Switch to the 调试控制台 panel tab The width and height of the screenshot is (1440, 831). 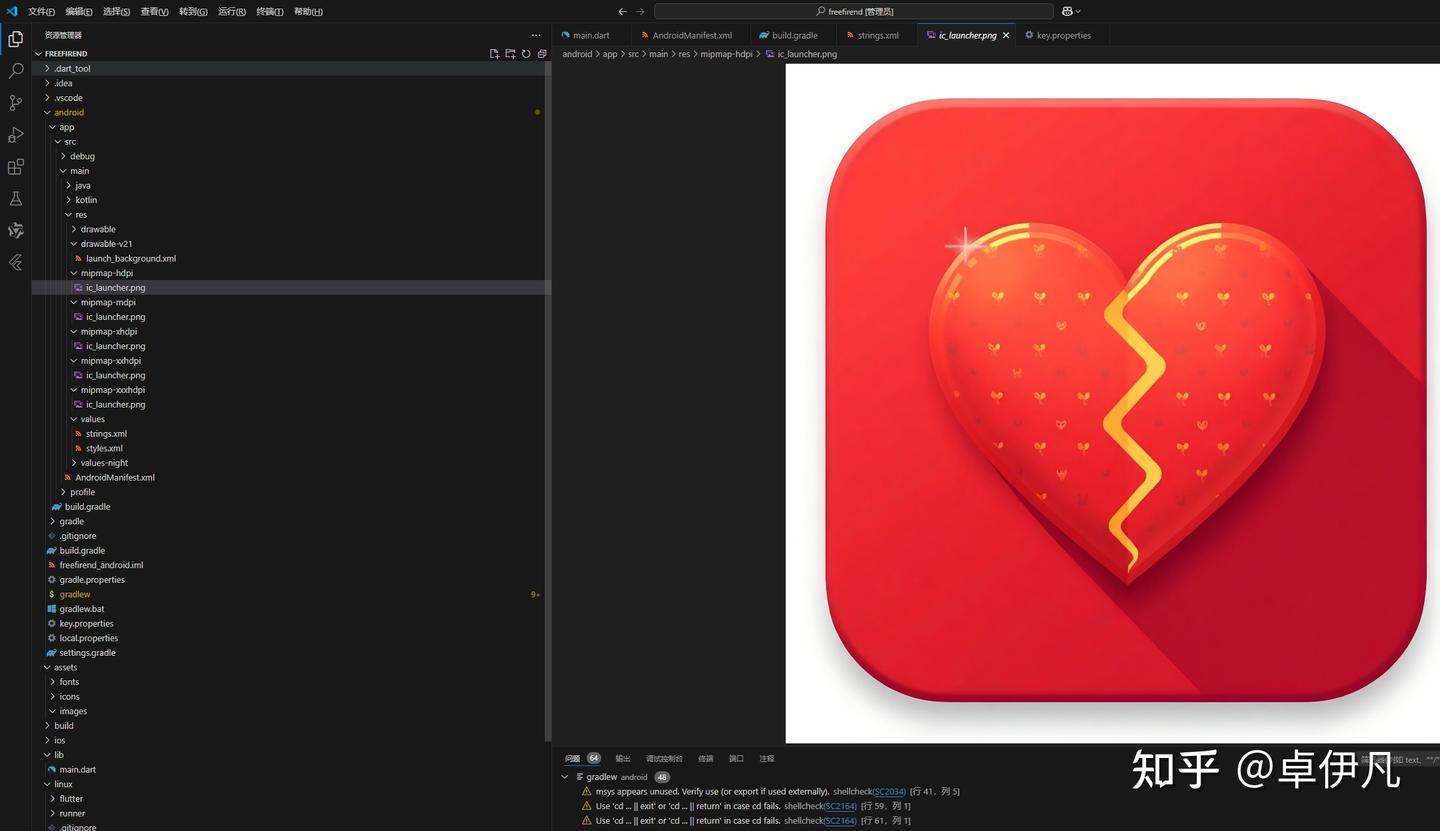click(x=664, y=759)
